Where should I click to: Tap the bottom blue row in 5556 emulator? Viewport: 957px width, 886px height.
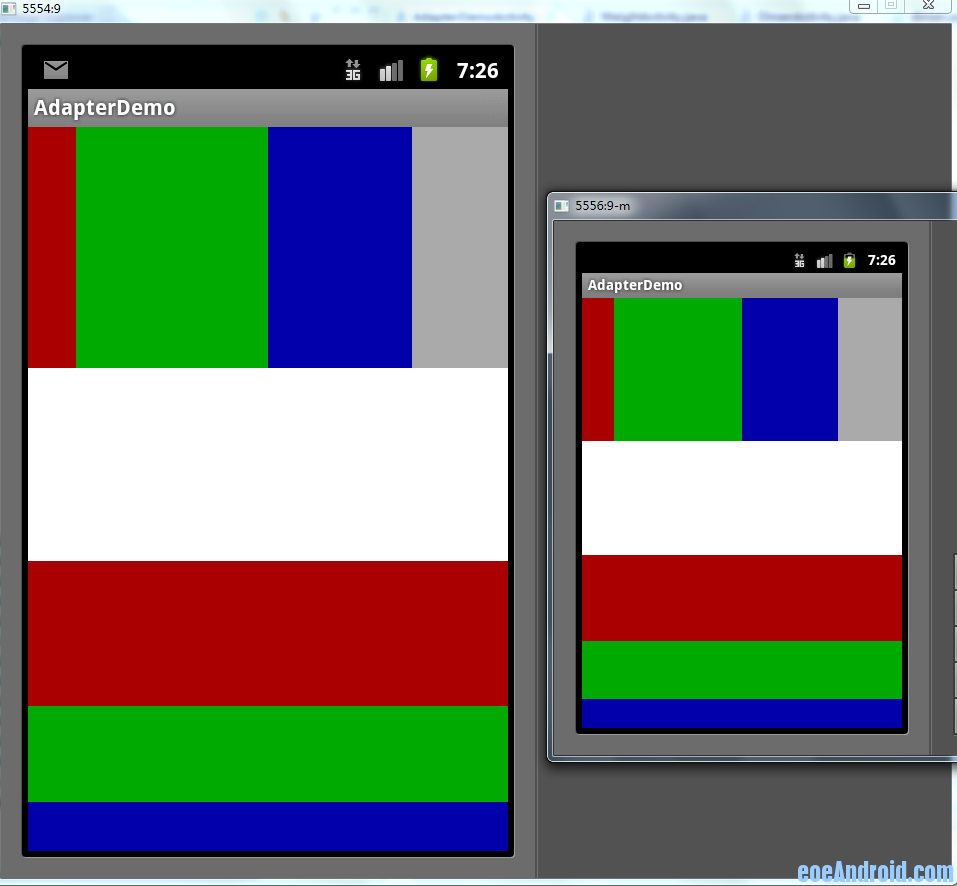(x=742, y=713)
